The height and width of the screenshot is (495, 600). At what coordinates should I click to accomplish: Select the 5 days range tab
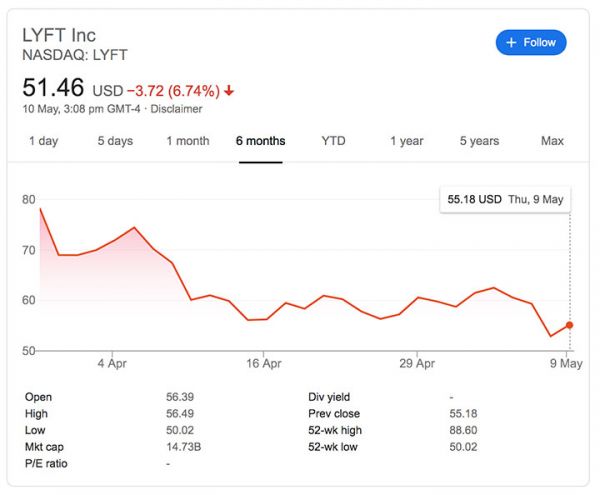tap(115, 141)
